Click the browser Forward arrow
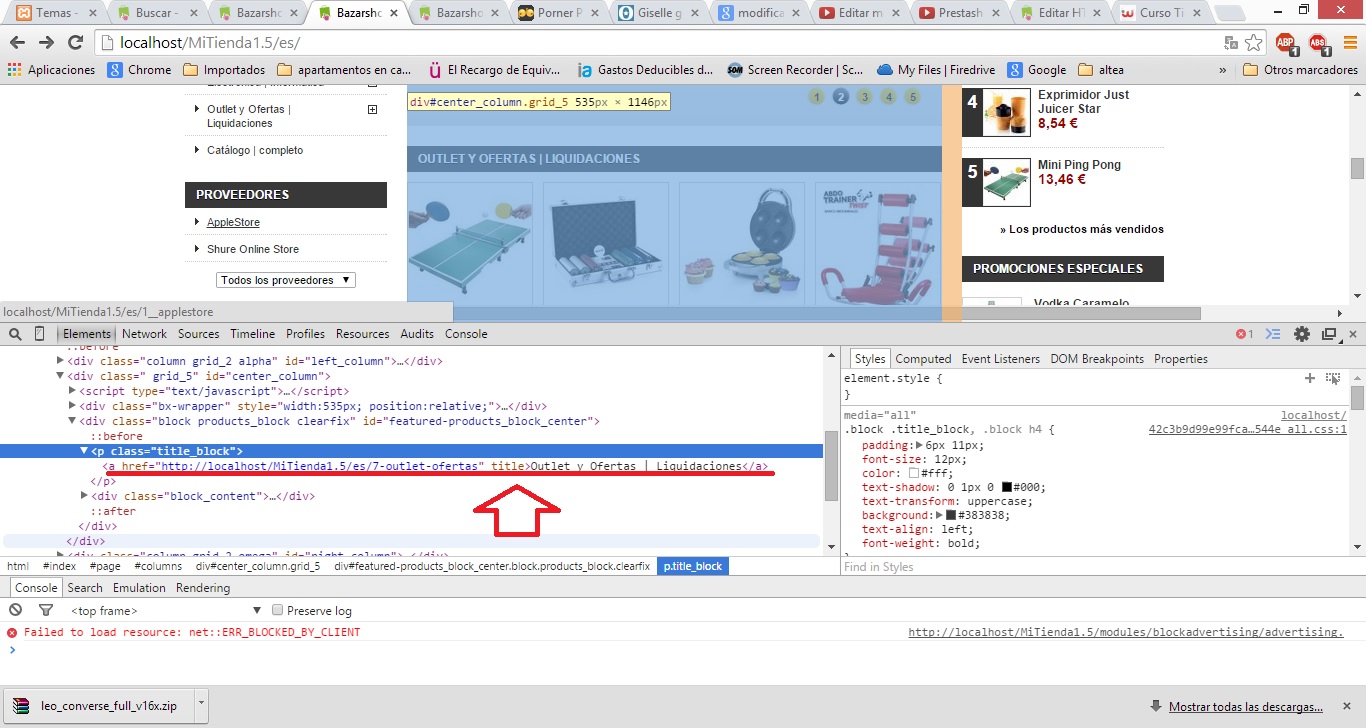This screenshot has width=1366, height=728. 46,43
